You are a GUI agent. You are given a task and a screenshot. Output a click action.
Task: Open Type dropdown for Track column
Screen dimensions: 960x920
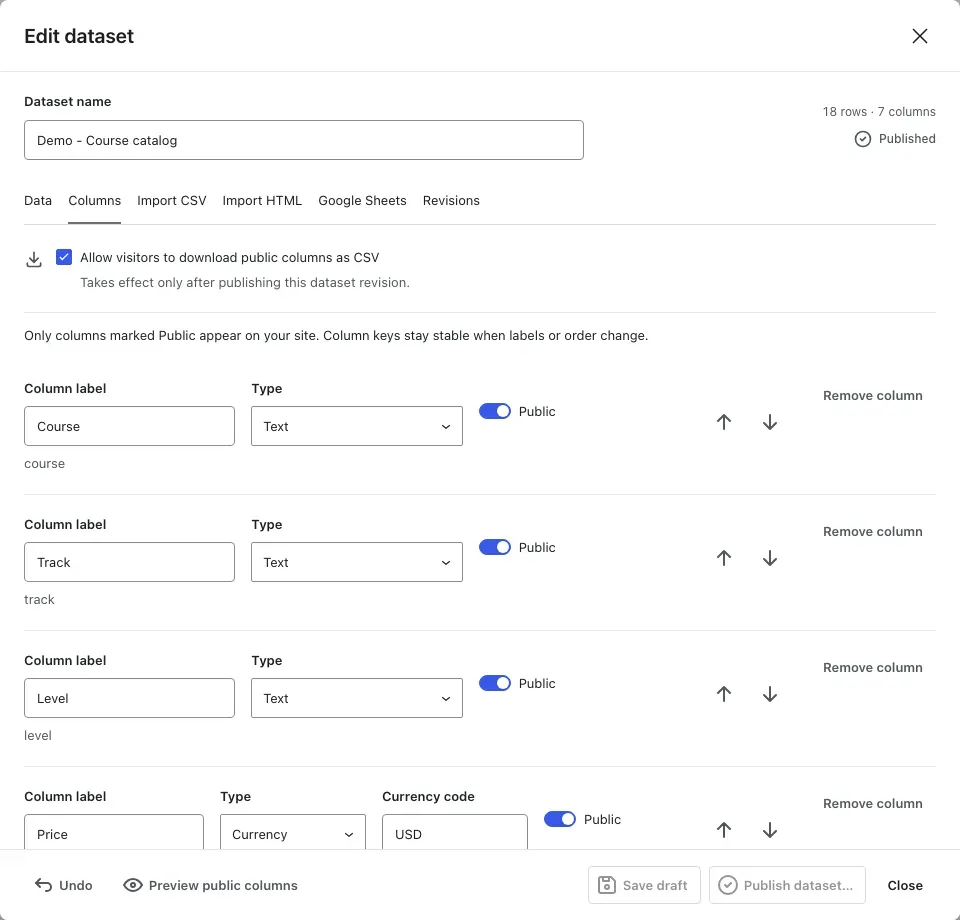tap(356, 562)
